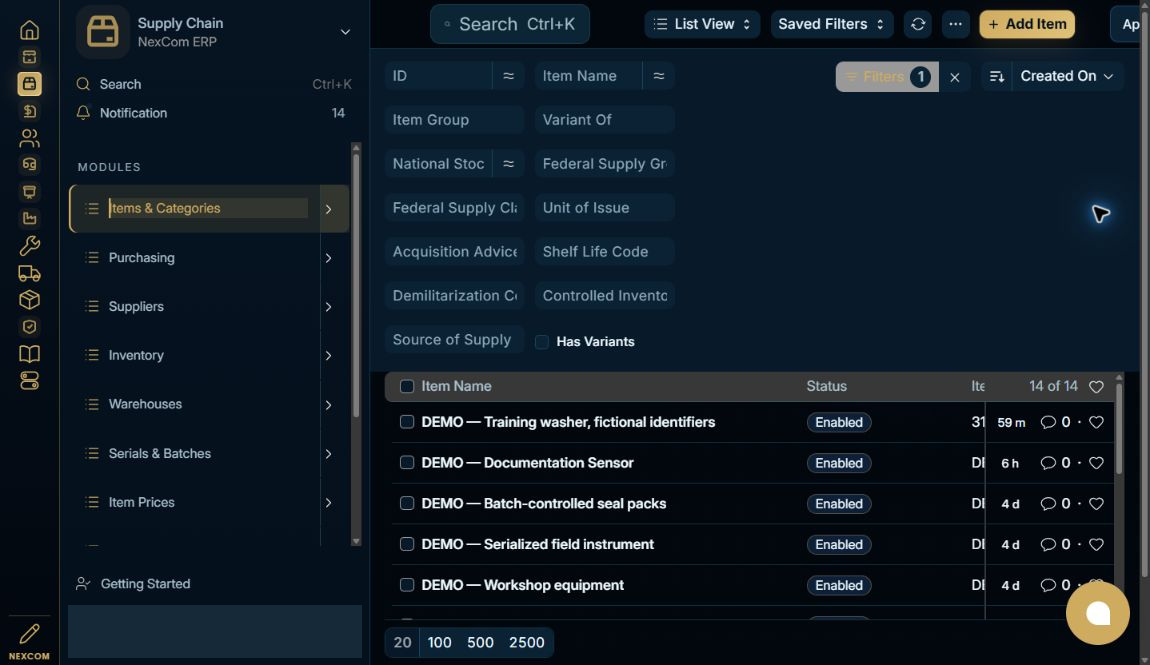This screenshot has height=665, width=1150.
Task: Select checkbox for Serialized field instrument
Action: point(407,544)
